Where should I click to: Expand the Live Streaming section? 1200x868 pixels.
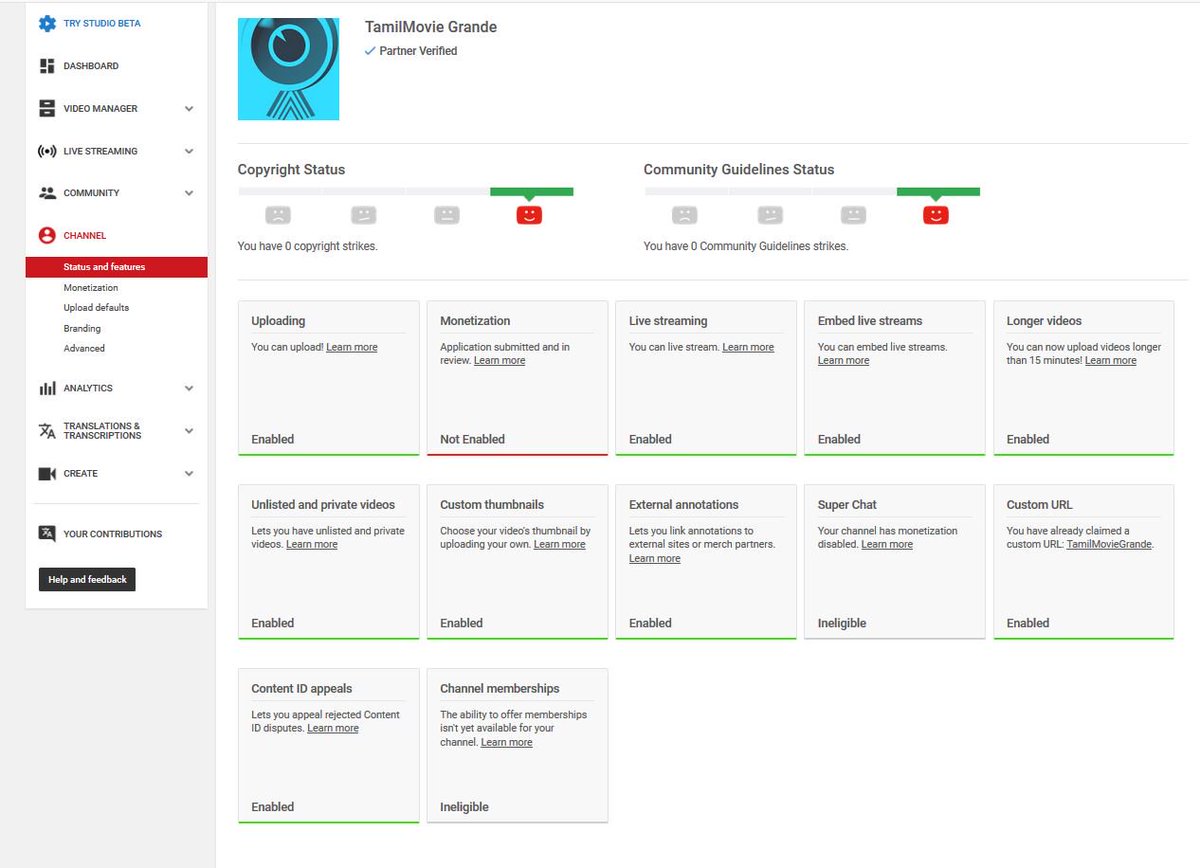[189, 151]
